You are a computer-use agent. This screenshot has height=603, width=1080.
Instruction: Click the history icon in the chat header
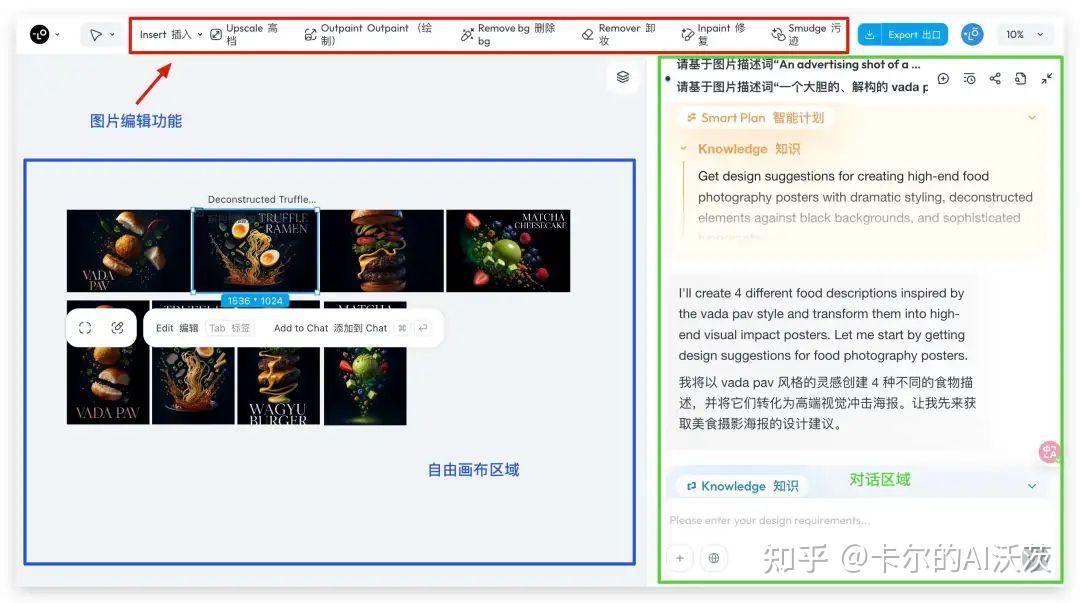coord(970,78)
